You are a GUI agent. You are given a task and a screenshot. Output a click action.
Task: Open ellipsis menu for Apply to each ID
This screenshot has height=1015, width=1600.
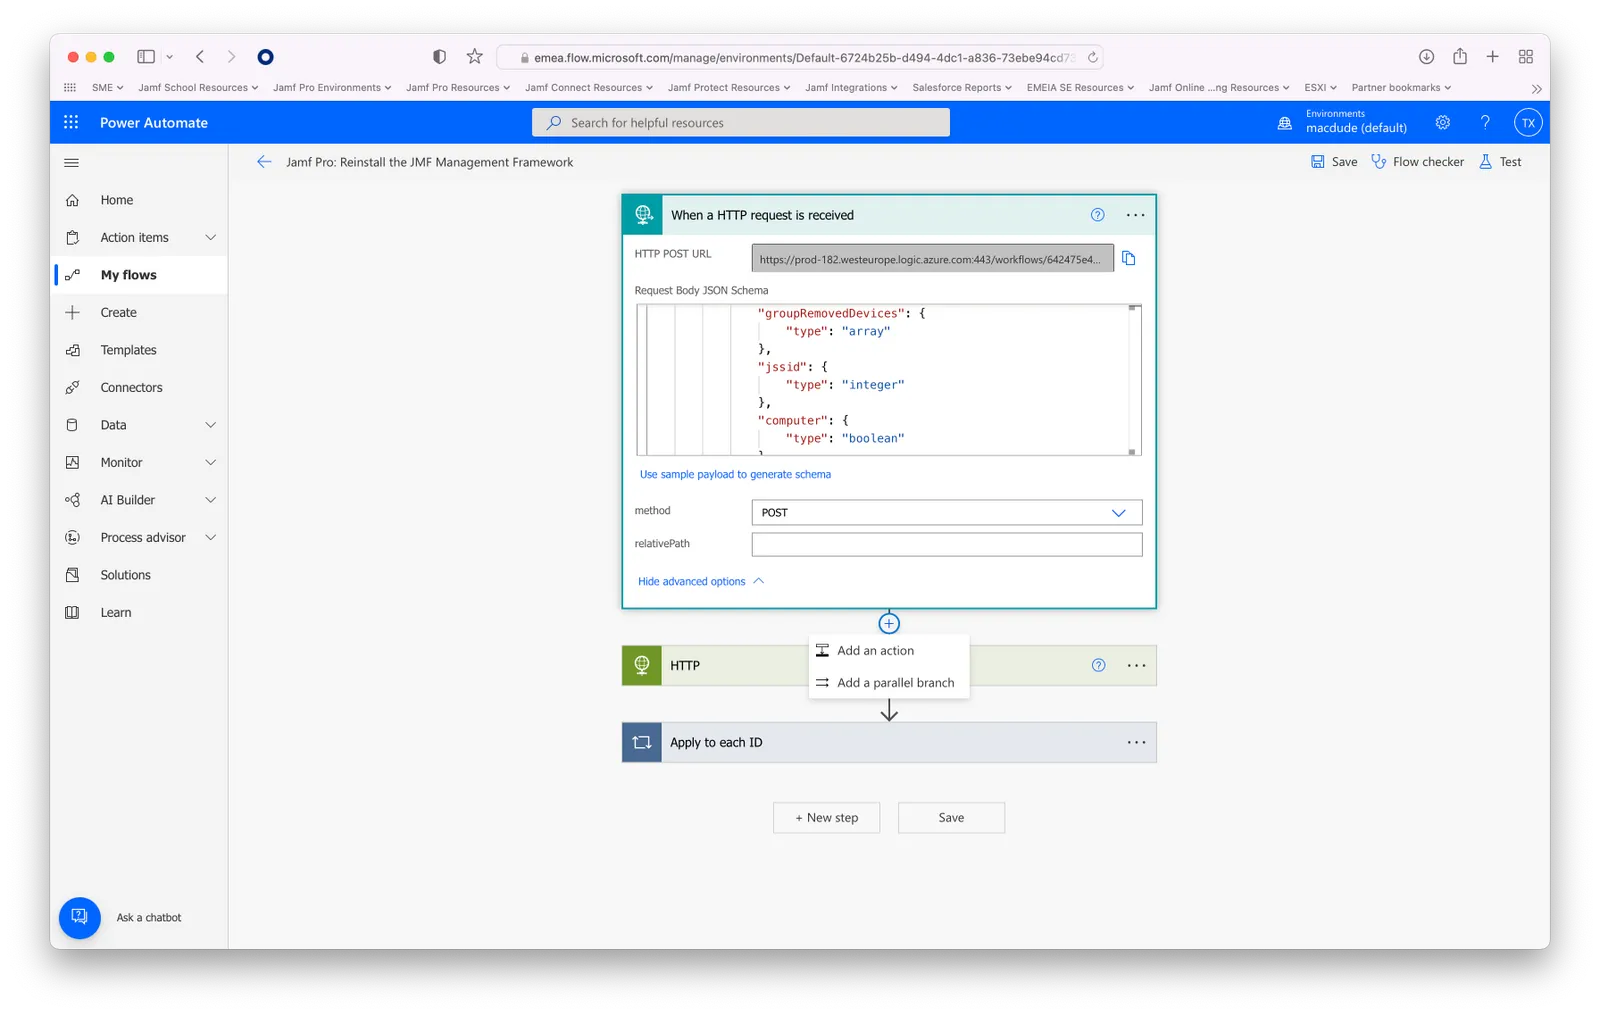[x=1136, y=743]
